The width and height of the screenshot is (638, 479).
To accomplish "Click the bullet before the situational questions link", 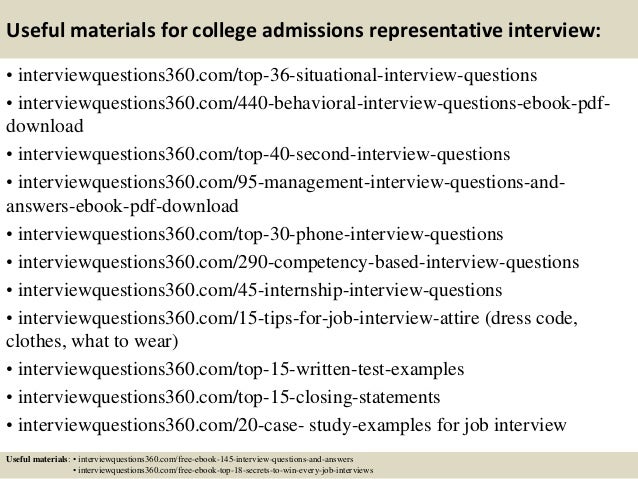I will [9, 76].
